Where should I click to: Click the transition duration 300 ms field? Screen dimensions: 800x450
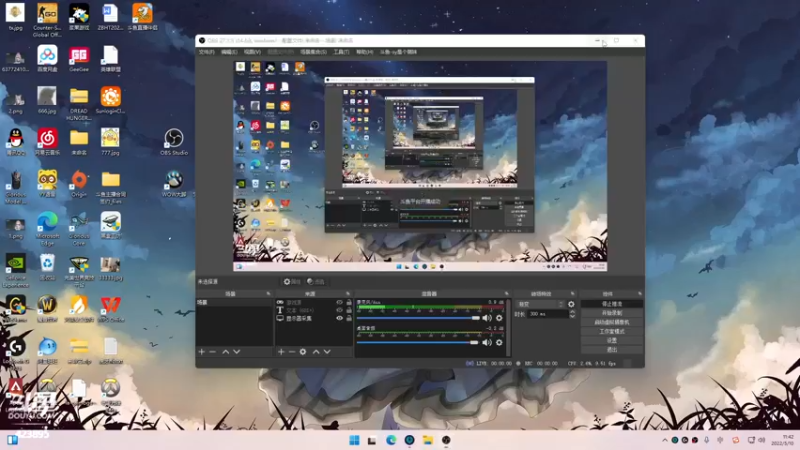pos(547,314)
